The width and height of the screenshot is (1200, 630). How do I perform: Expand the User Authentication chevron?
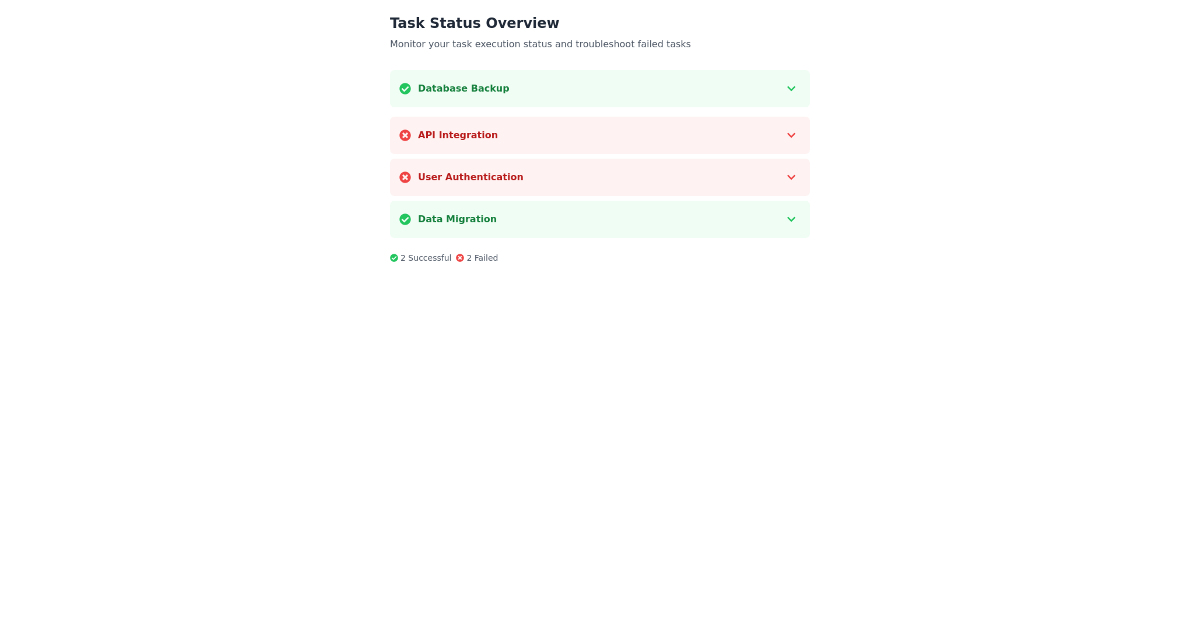pyautogui.click(x=791, y=177)
